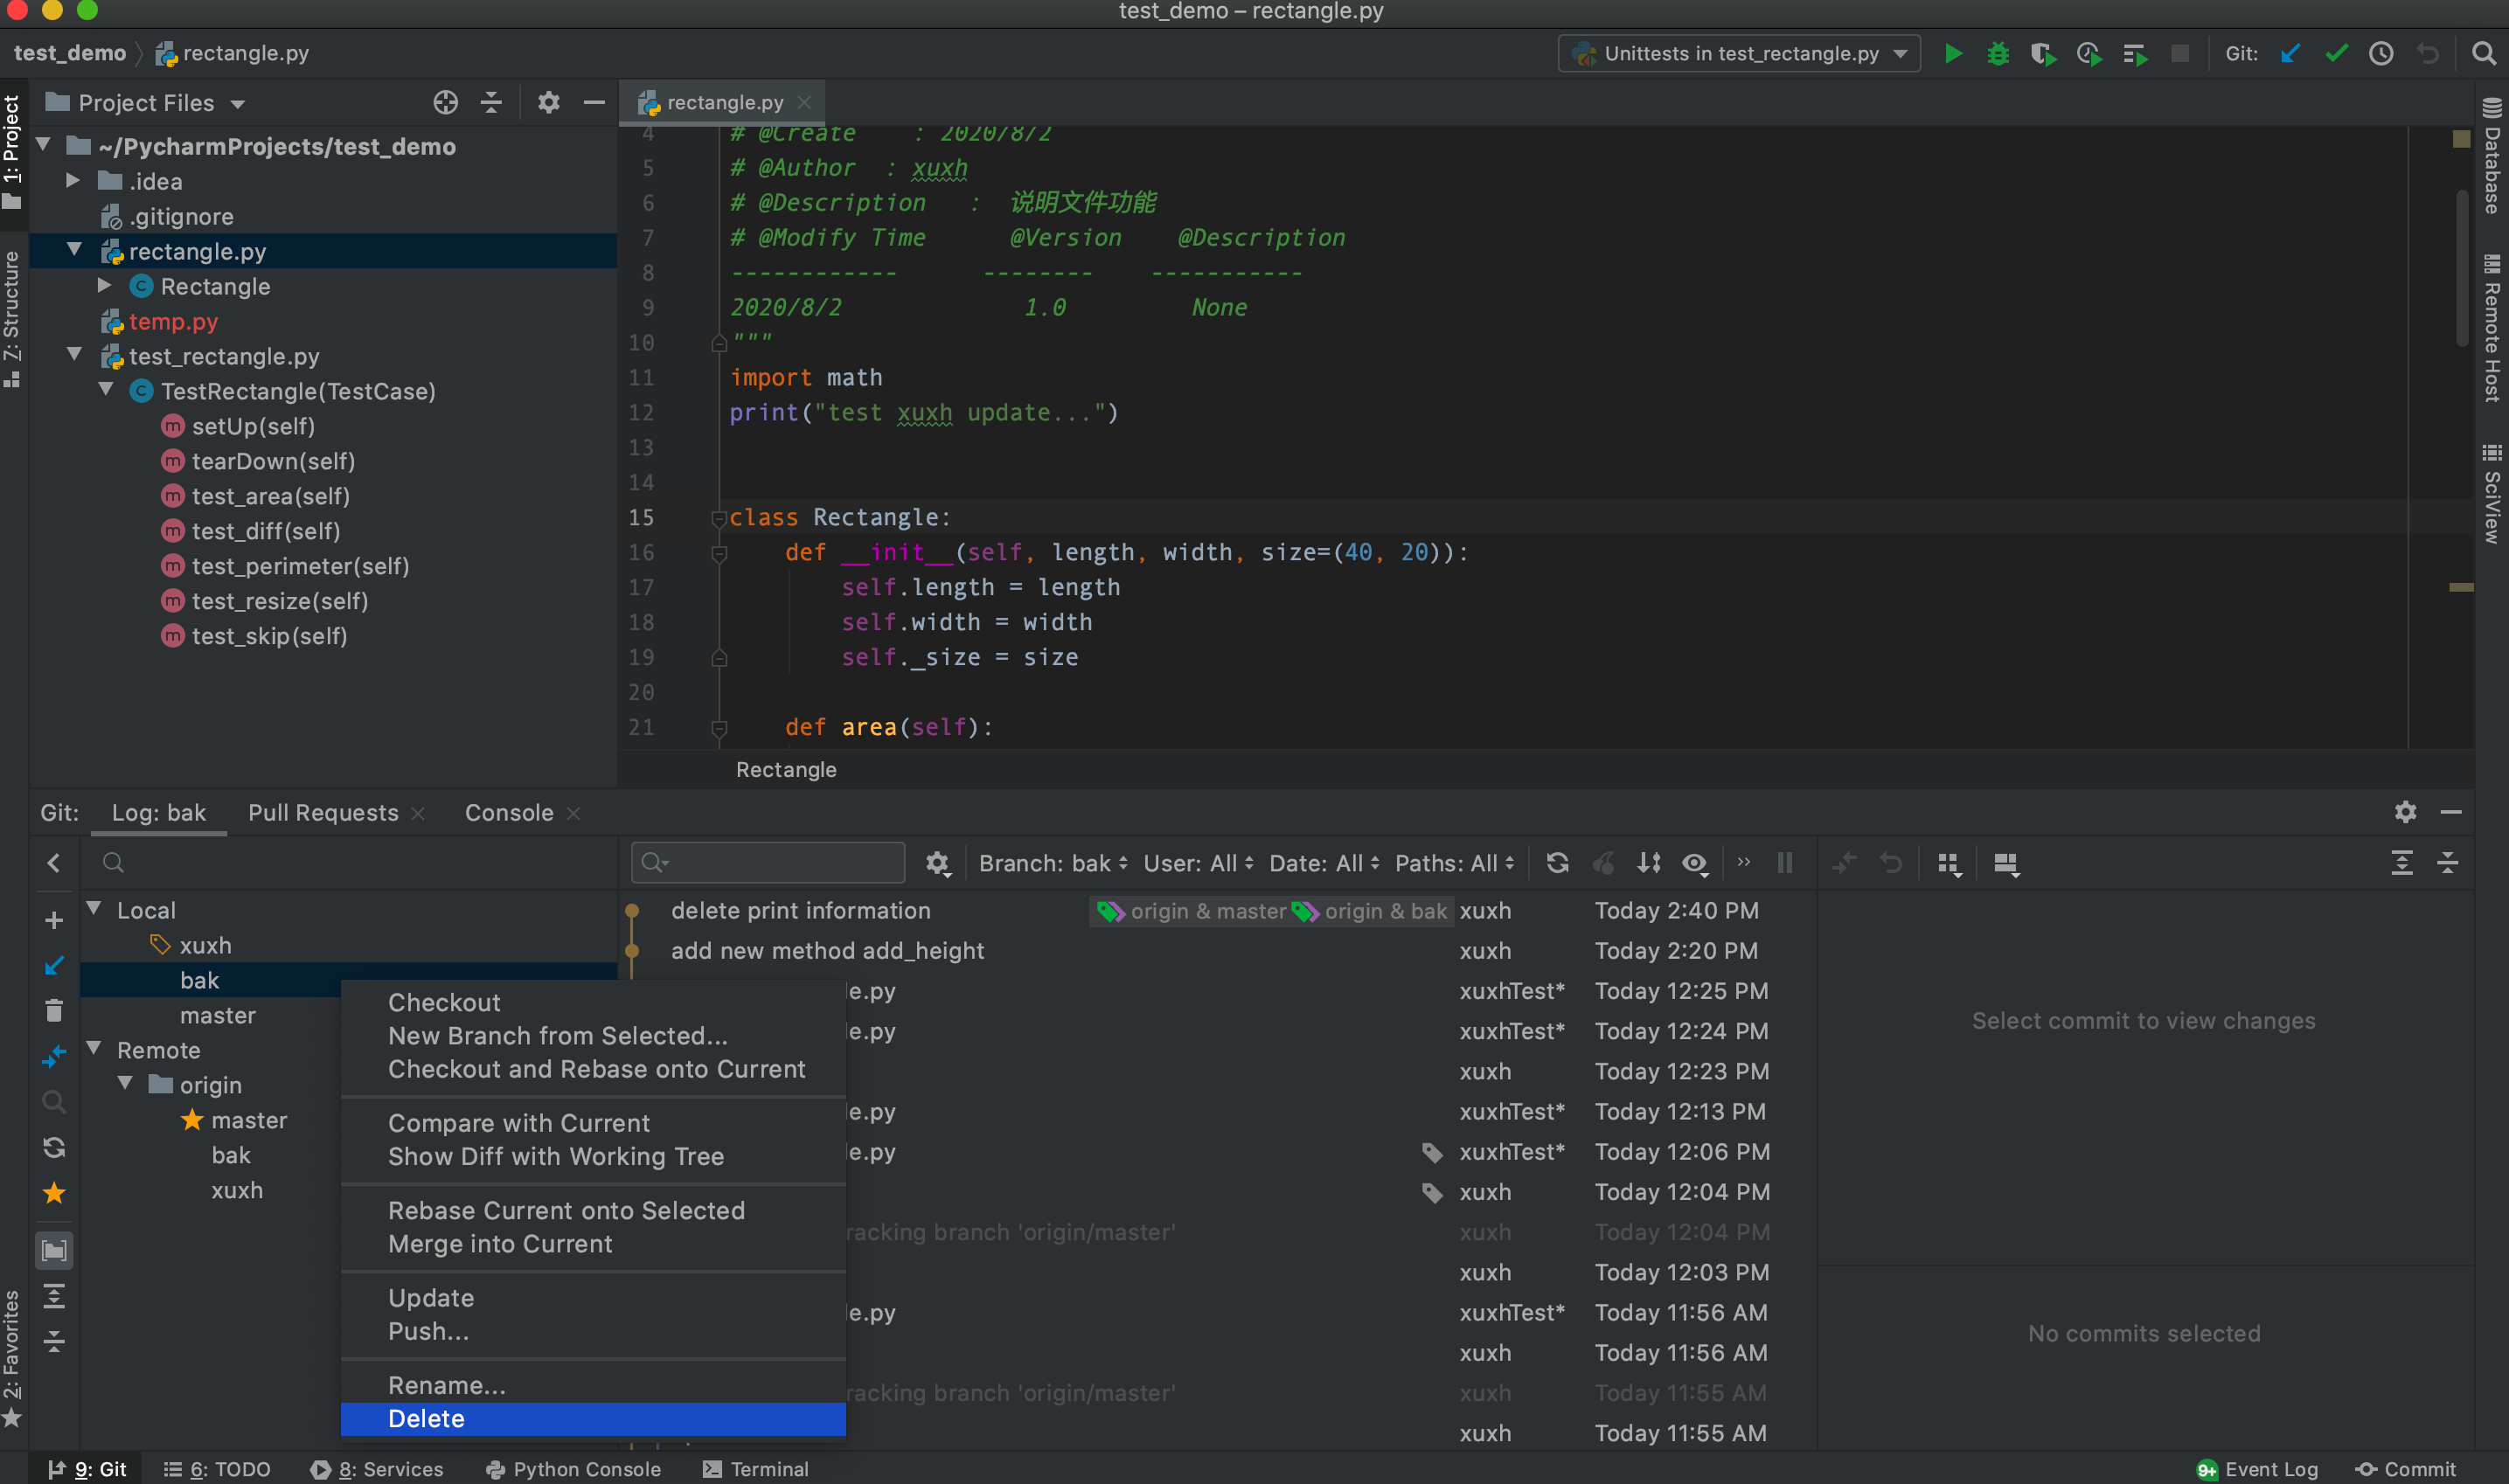Expand all in the commit details pane

2401,862
